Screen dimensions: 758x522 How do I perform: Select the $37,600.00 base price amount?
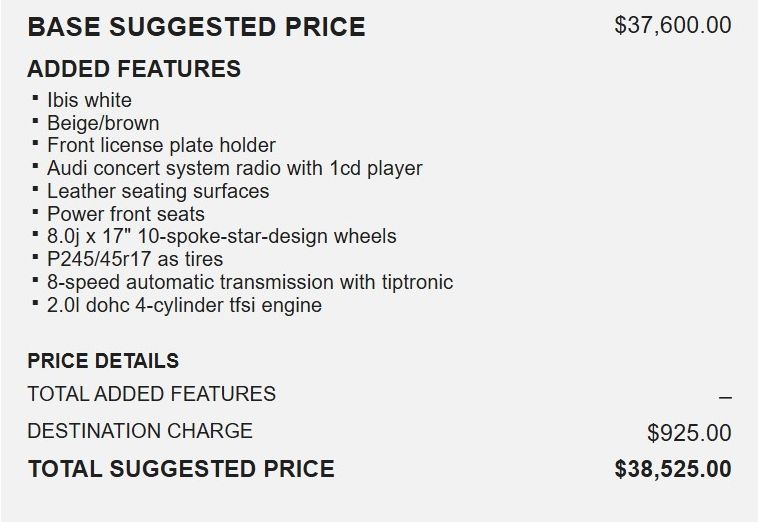672,25
